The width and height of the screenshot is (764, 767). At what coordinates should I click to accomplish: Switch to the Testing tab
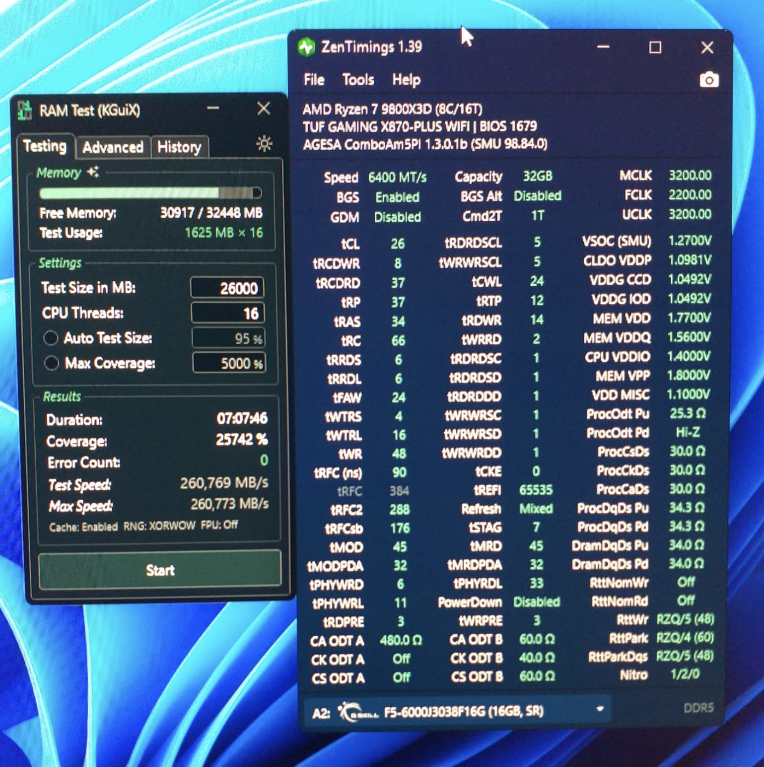coord(45,146)
